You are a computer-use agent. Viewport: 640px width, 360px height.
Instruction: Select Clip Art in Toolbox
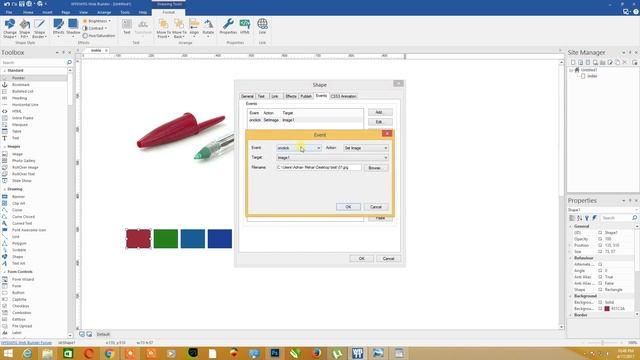coord(18,203)
